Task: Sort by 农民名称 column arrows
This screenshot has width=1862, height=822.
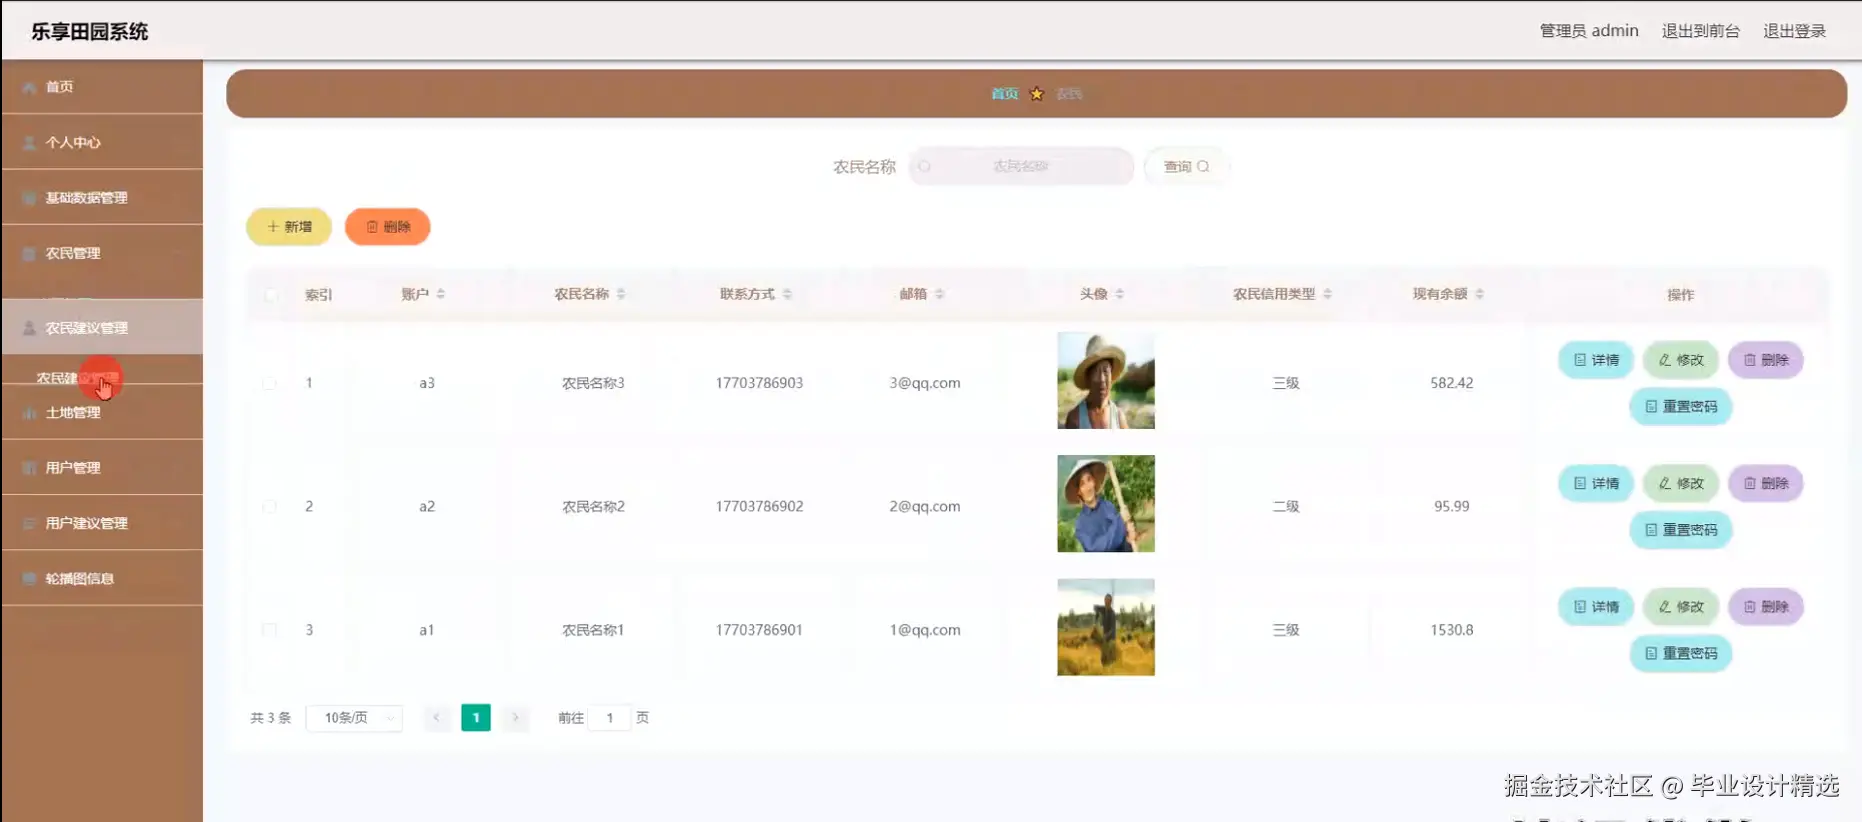Action: click(621, 294)
